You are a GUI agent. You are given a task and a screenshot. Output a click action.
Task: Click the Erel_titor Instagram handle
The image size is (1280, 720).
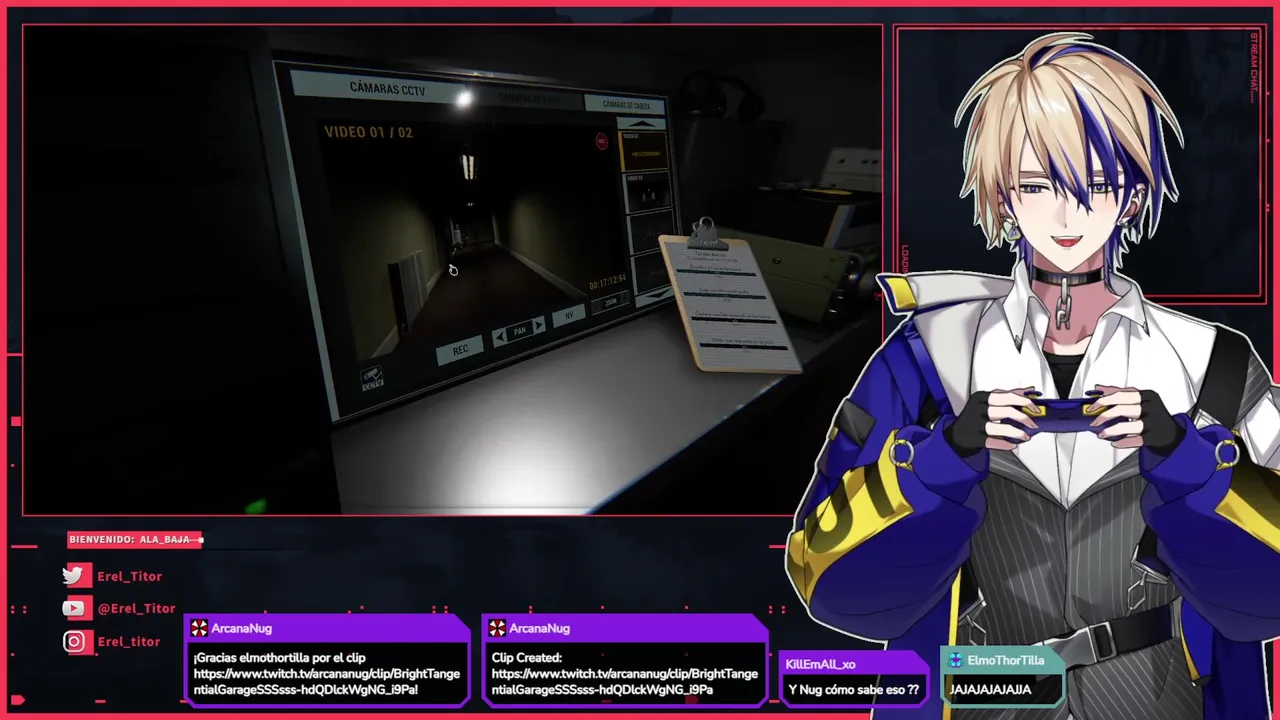click(x=128, y=641)
